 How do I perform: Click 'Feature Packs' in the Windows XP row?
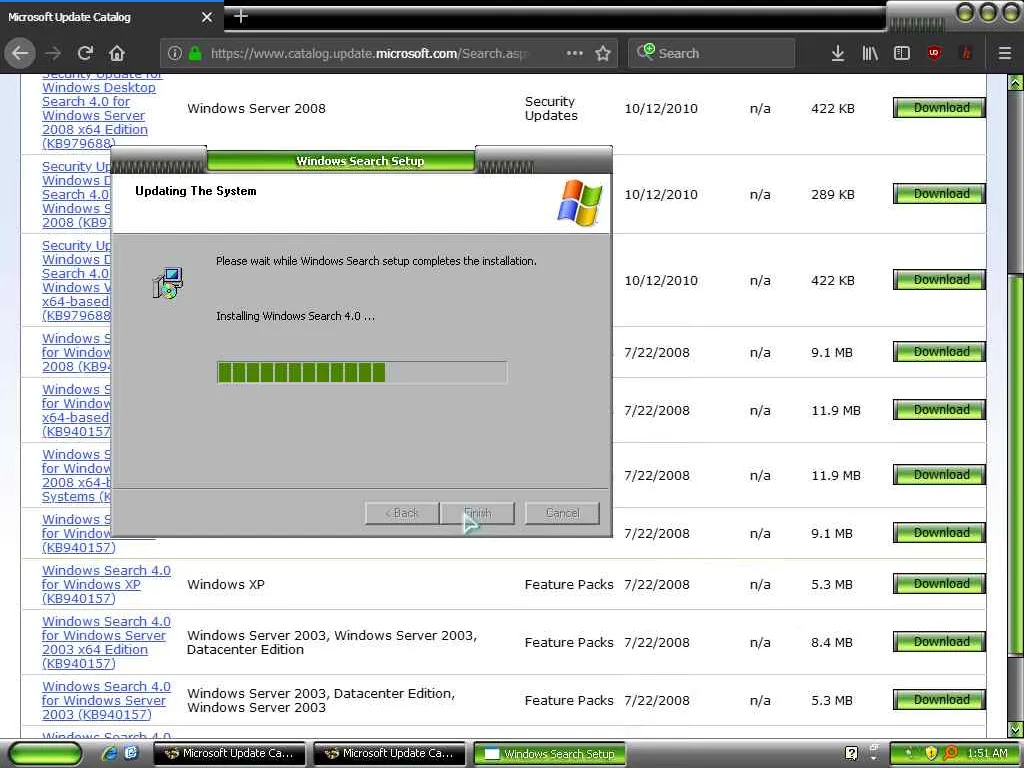[x=569, y=584]
